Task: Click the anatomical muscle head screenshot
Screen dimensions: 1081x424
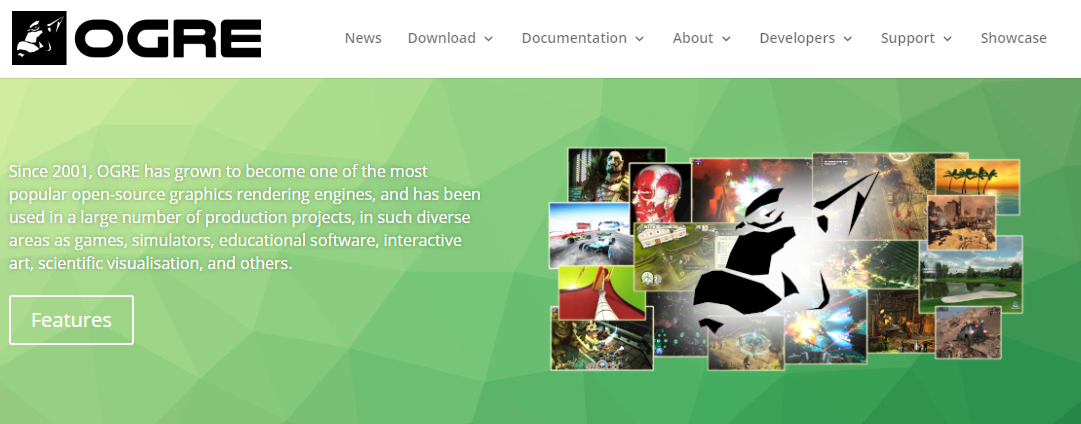Action: pos(660,192)
